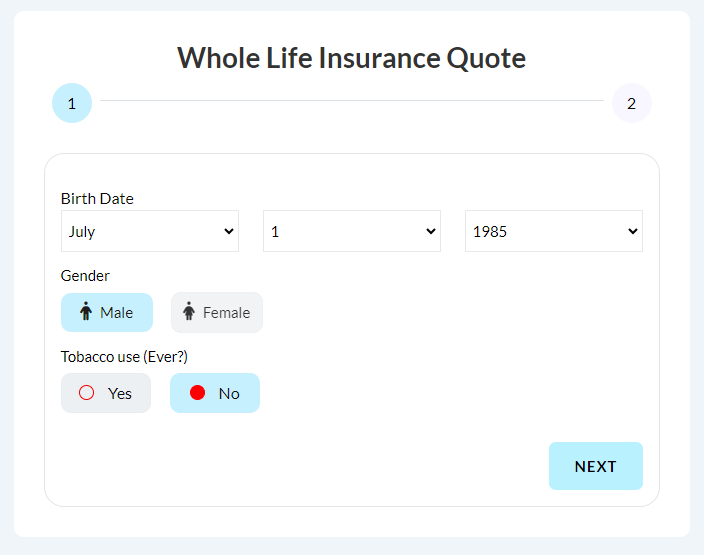
Task: Click the Yes tobacco use button
Action: 106,393
